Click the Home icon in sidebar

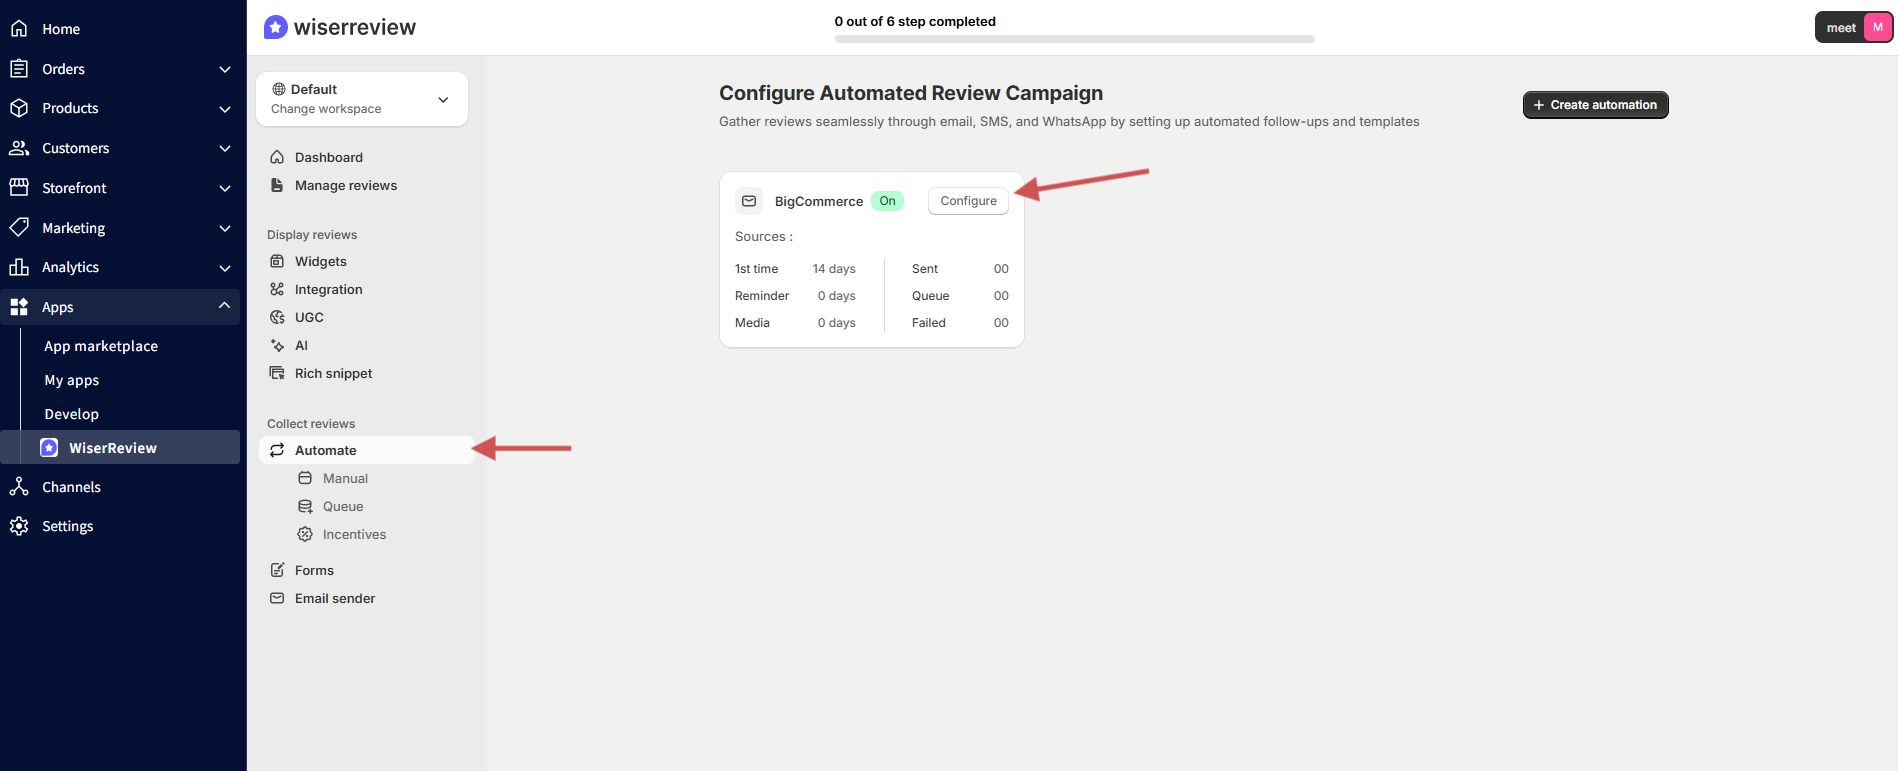tap(19, 29)
